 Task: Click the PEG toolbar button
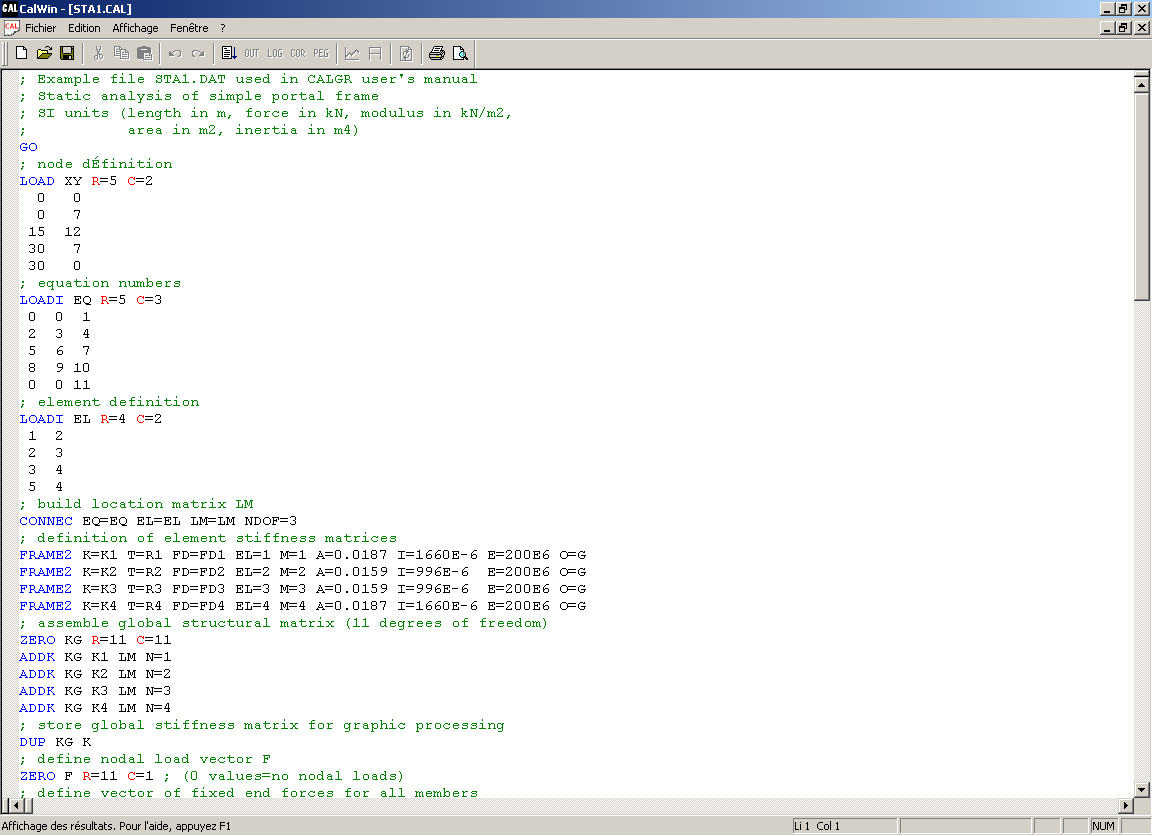coord(320,53)
